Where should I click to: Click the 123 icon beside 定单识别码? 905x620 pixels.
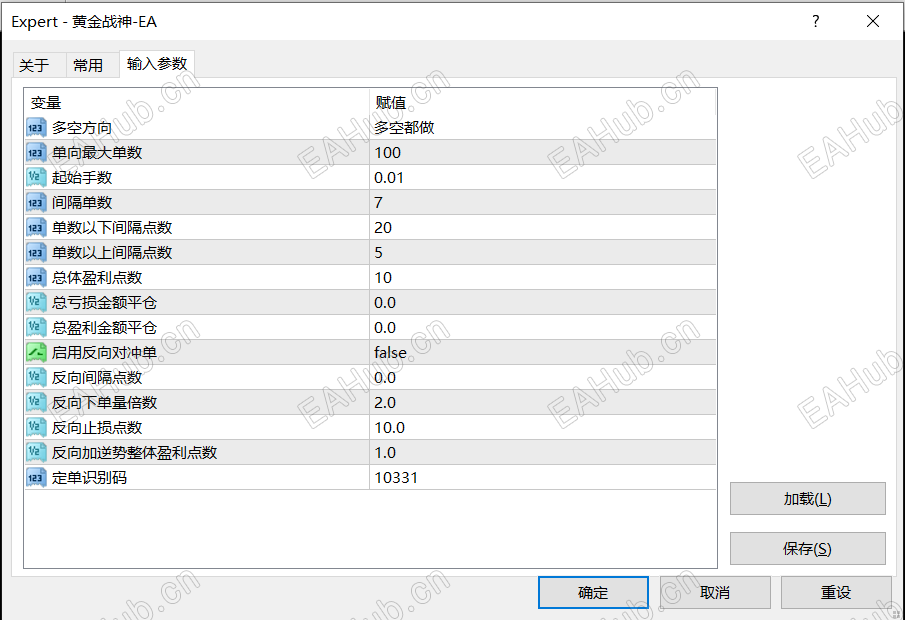pos(36,477)
